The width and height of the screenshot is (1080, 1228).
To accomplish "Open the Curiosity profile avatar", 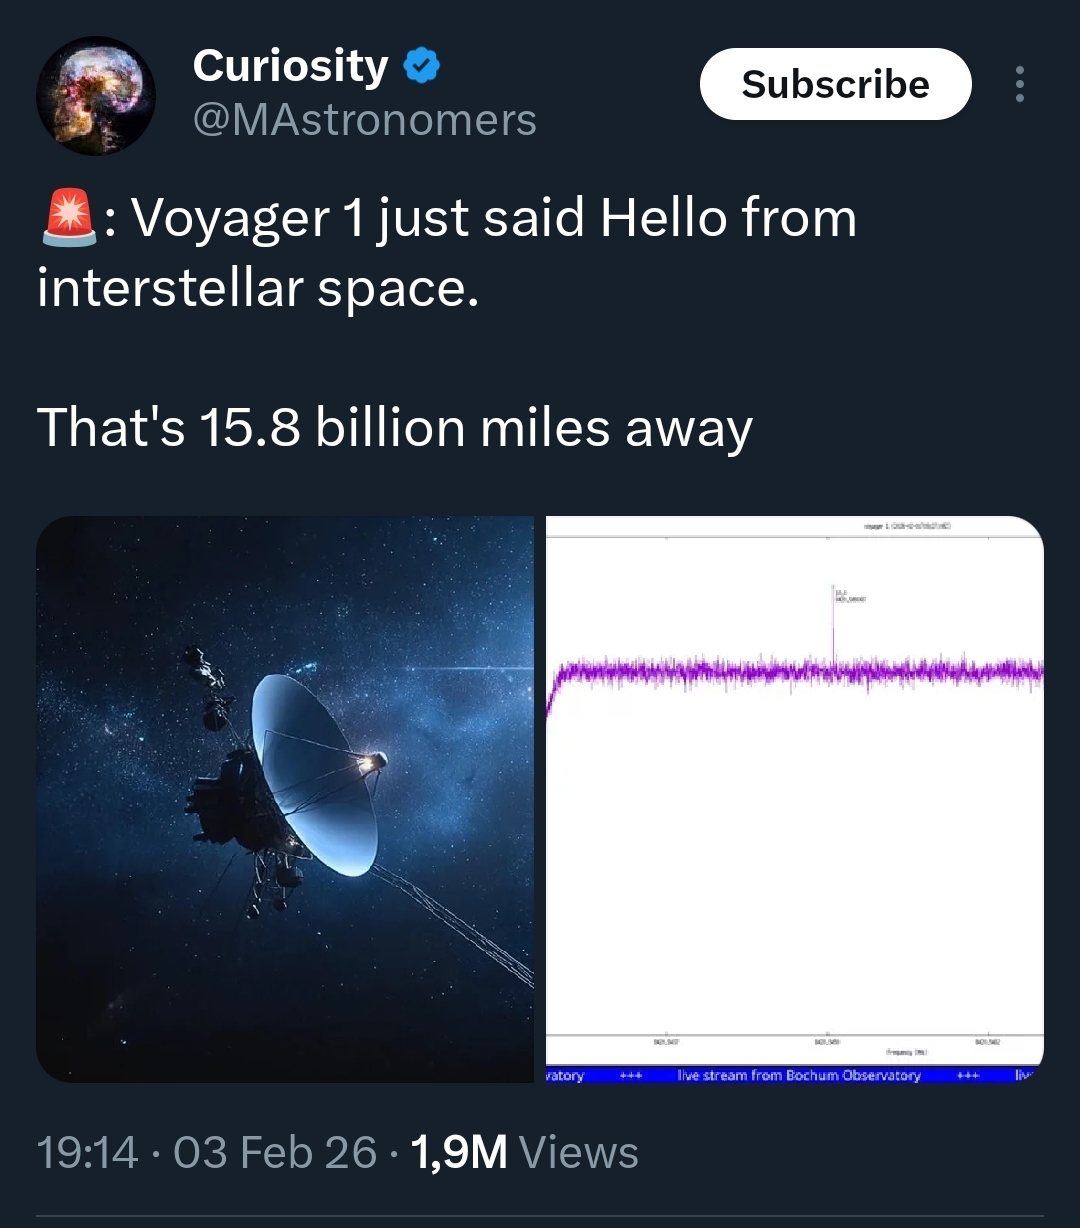I will (96, 96).
